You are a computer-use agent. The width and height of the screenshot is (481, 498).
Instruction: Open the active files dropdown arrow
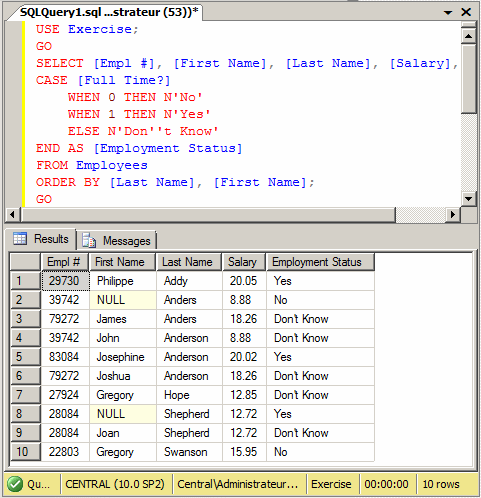448,13
